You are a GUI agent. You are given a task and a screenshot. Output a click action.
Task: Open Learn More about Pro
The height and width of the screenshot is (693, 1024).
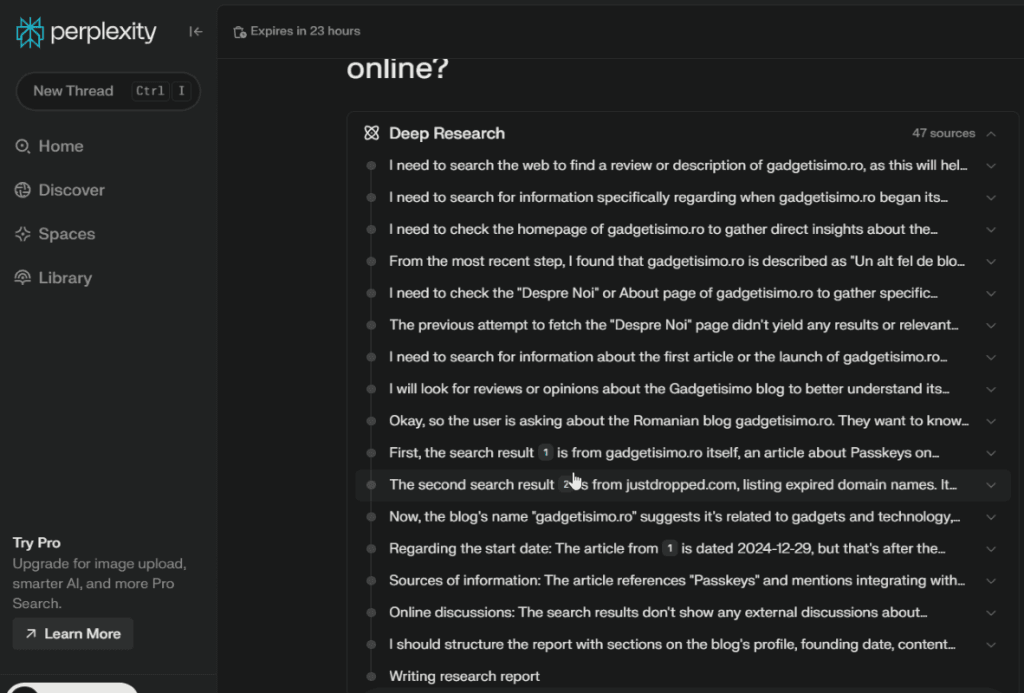tap(73, 634)
